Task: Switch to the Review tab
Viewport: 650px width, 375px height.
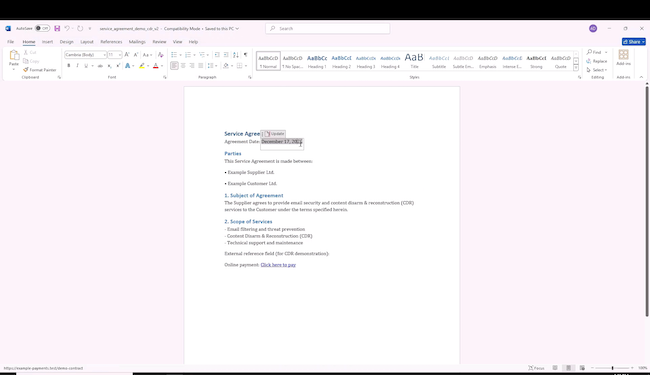Action: pos(159,42)
